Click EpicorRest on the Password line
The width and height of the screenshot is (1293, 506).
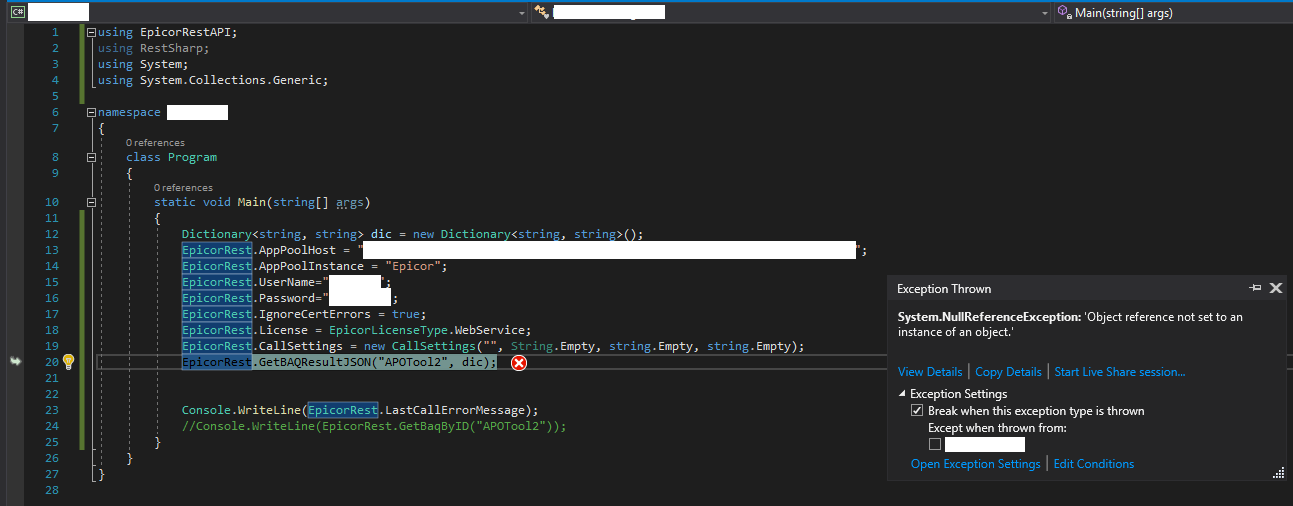coord(217,298)
